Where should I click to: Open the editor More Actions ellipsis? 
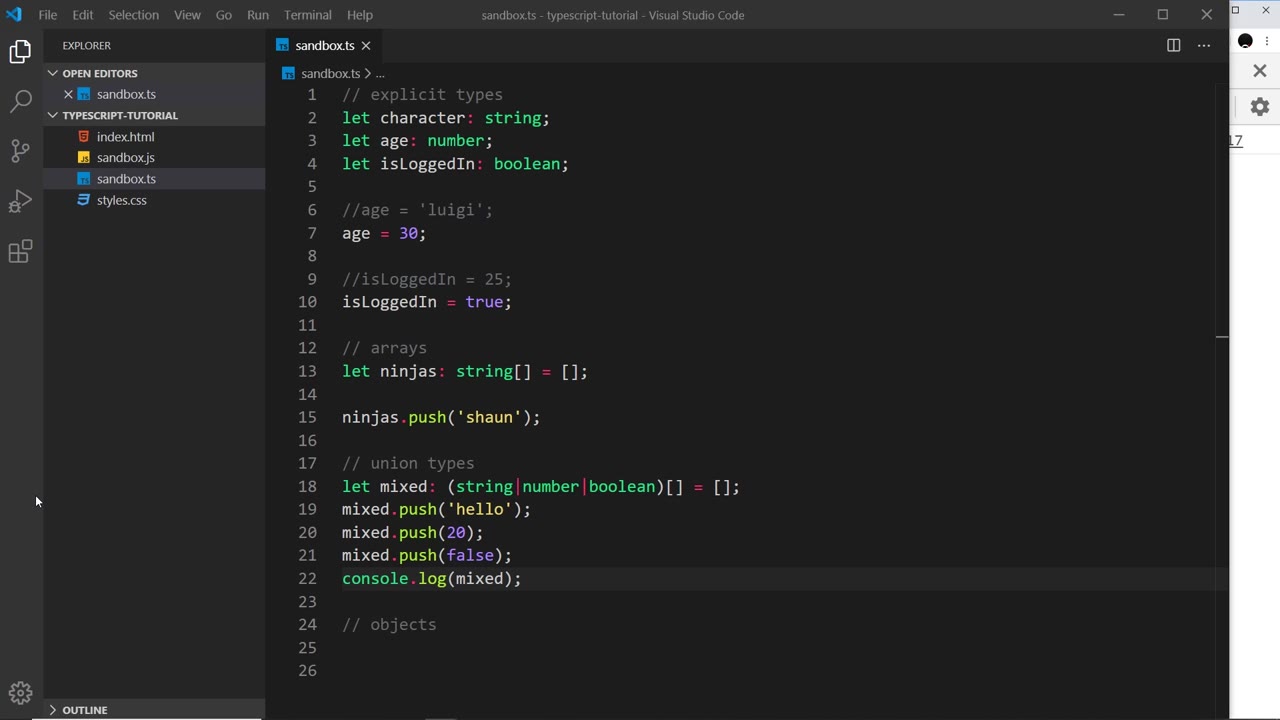tap(1204, 45)
